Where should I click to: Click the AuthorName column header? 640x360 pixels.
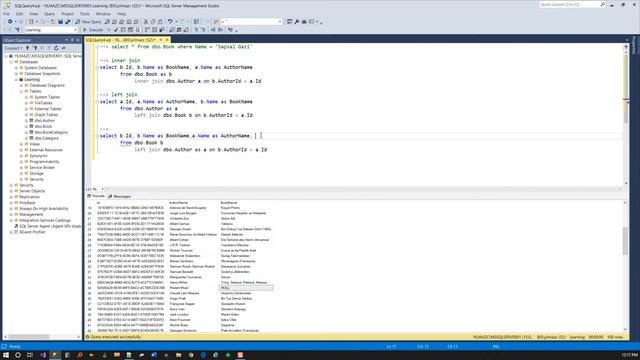pyautogui.click(x=178, y=203)
